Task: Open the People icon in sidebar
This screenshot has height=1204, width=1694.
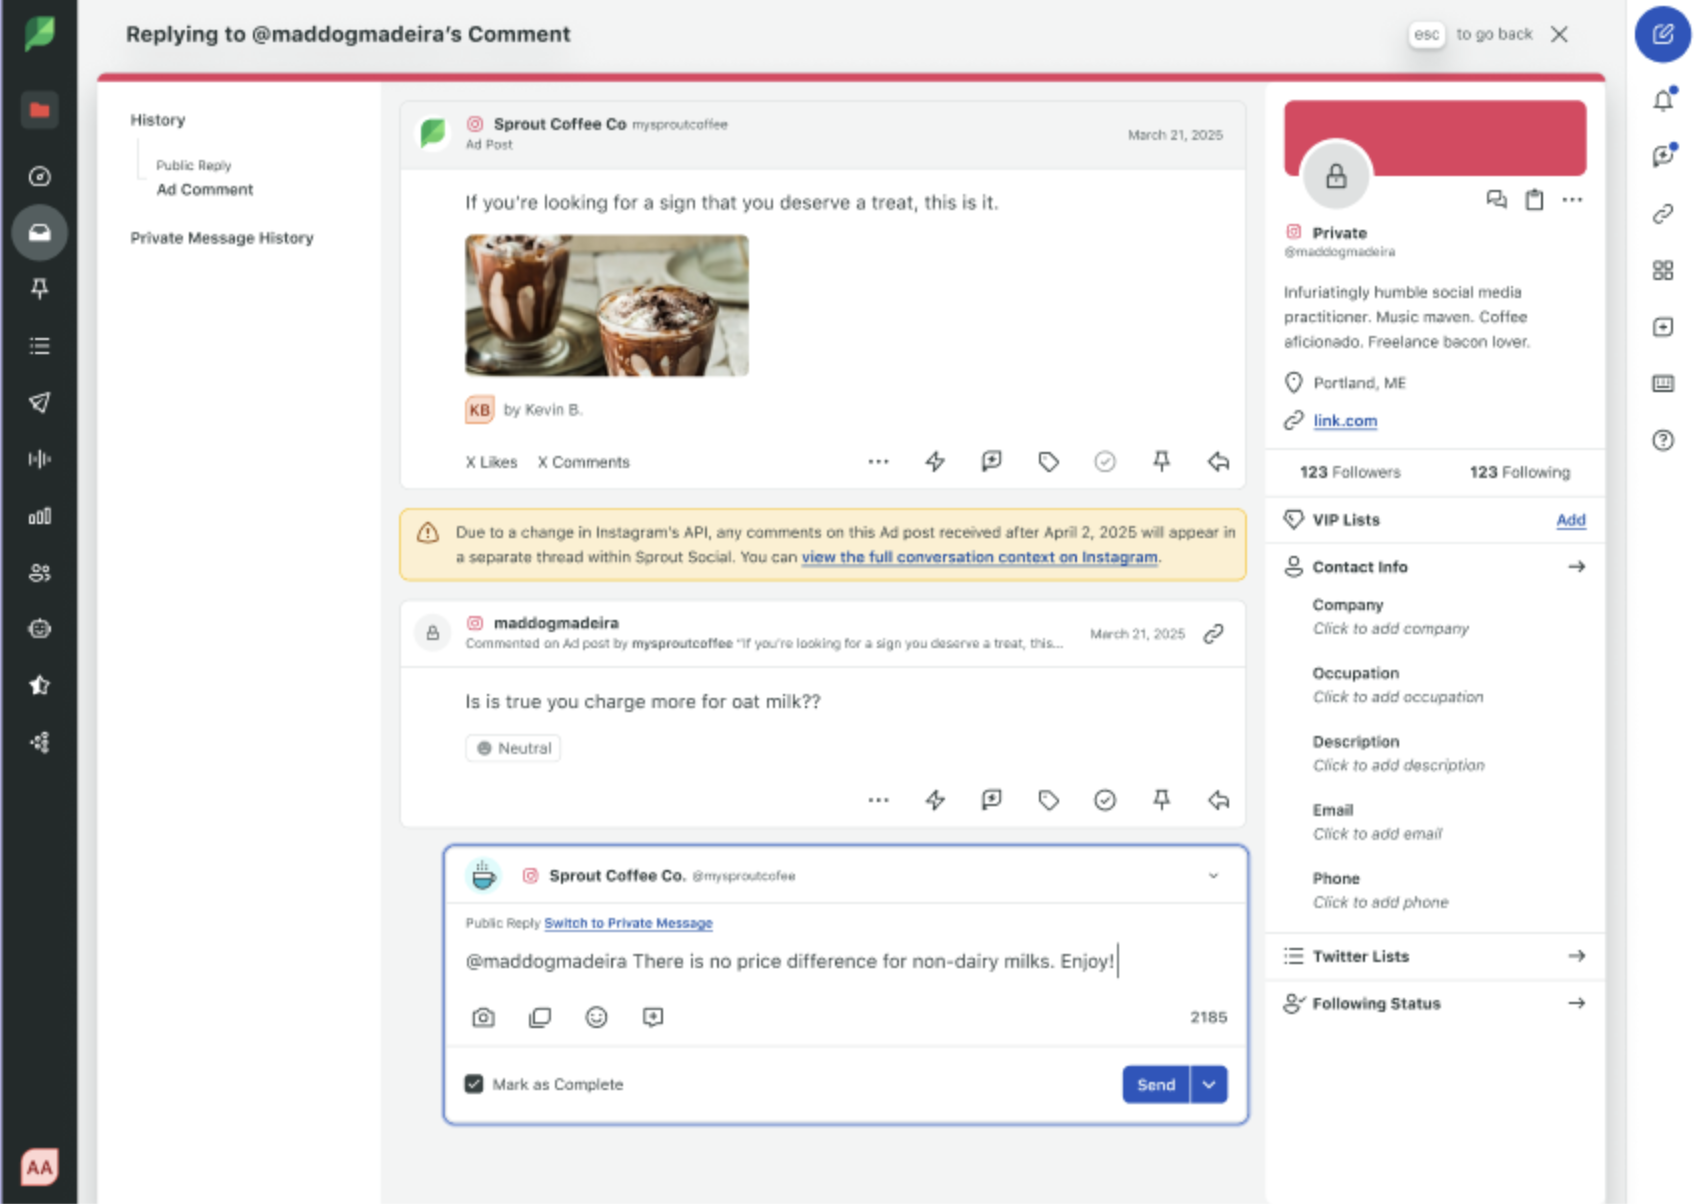Action: [x=39, y=572]
